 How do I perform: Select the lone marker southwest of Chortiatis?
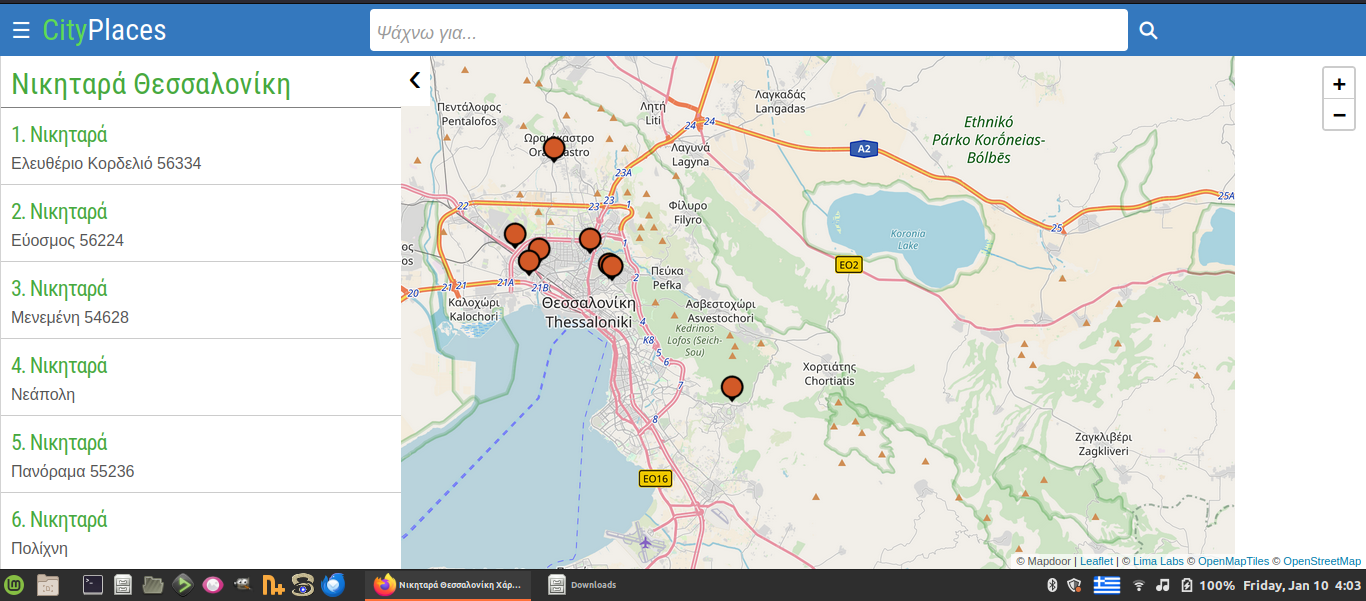point(732,388)
